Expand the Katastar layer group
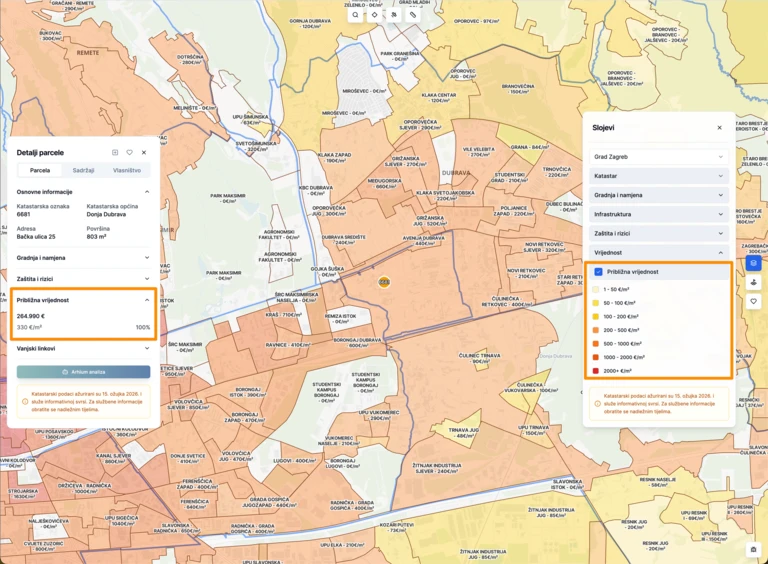 click(x=658, y=176)
